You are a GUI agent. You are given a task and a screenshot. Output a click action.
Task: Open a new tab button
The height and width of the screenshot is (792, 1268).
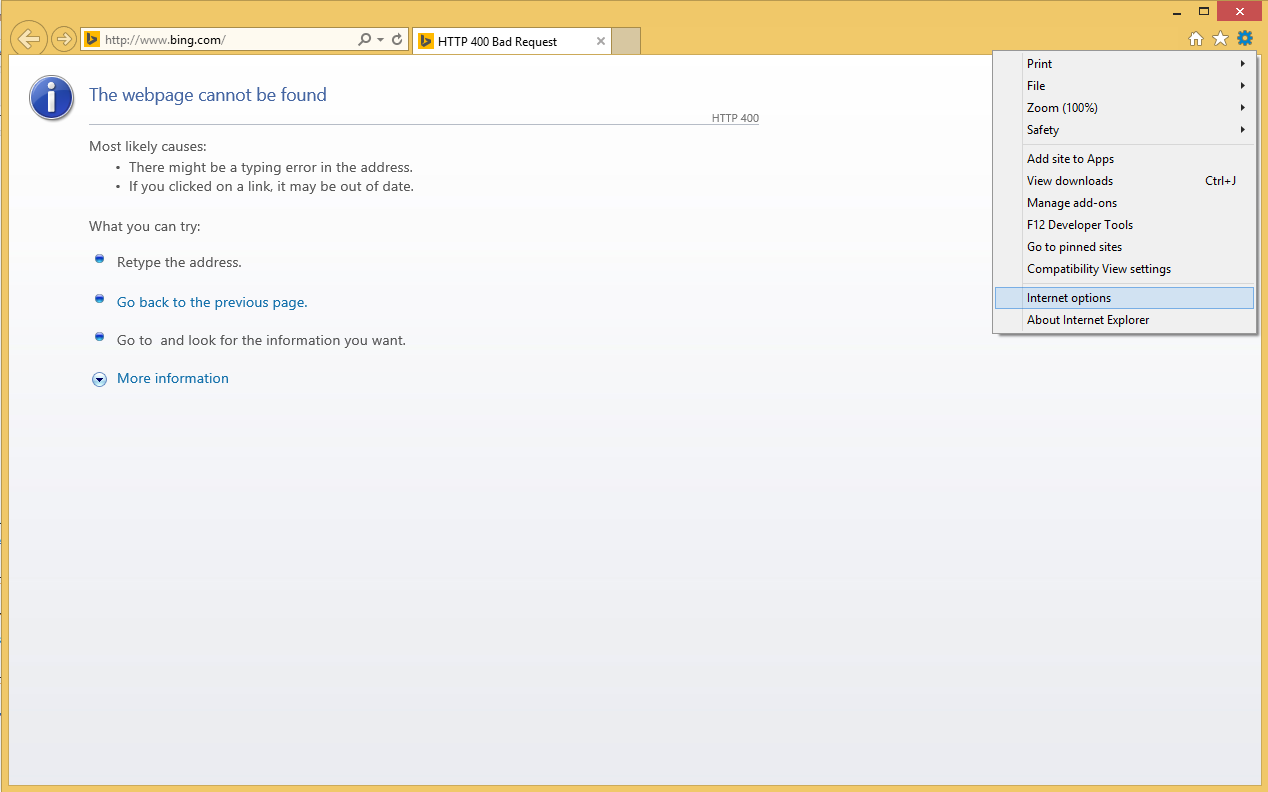[x=625, y=41]
